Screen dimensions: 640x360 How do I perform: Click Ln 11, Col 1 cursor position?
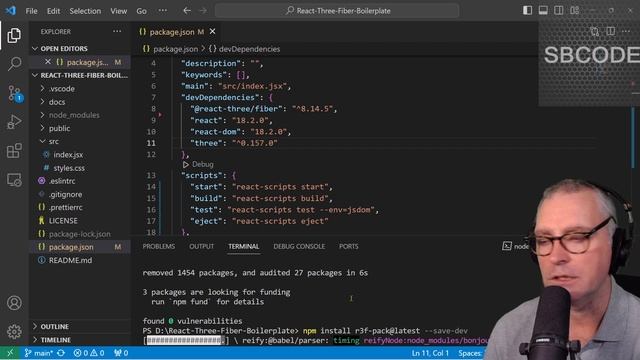[430, 353]
